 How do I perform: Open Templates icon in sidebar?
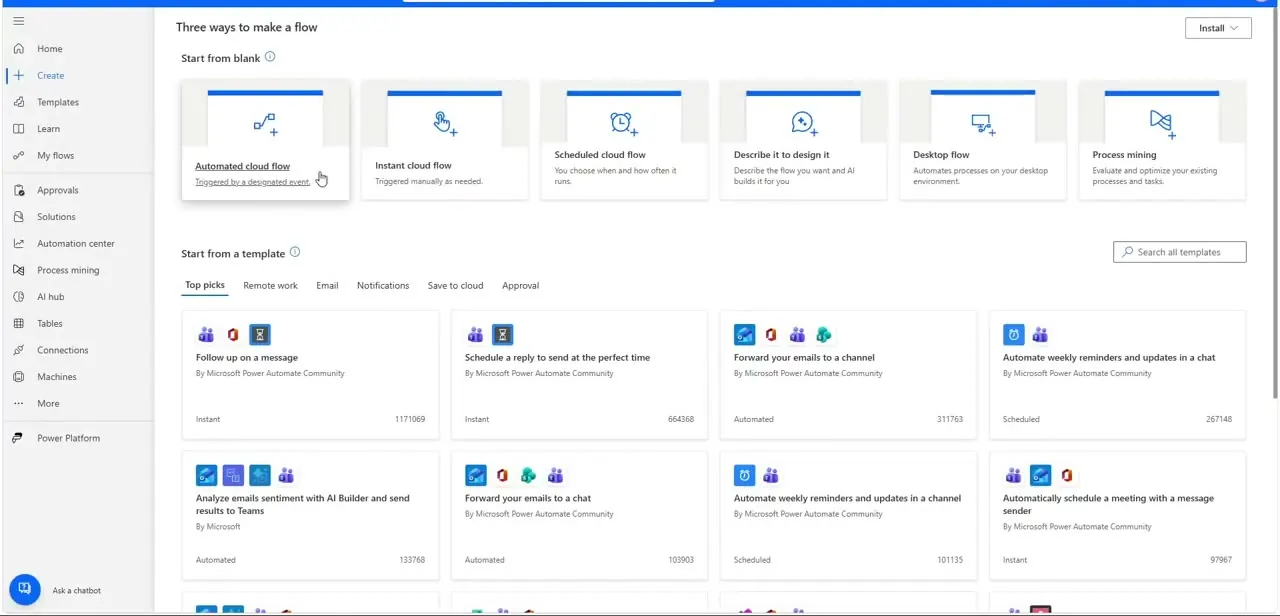(18, 102)
